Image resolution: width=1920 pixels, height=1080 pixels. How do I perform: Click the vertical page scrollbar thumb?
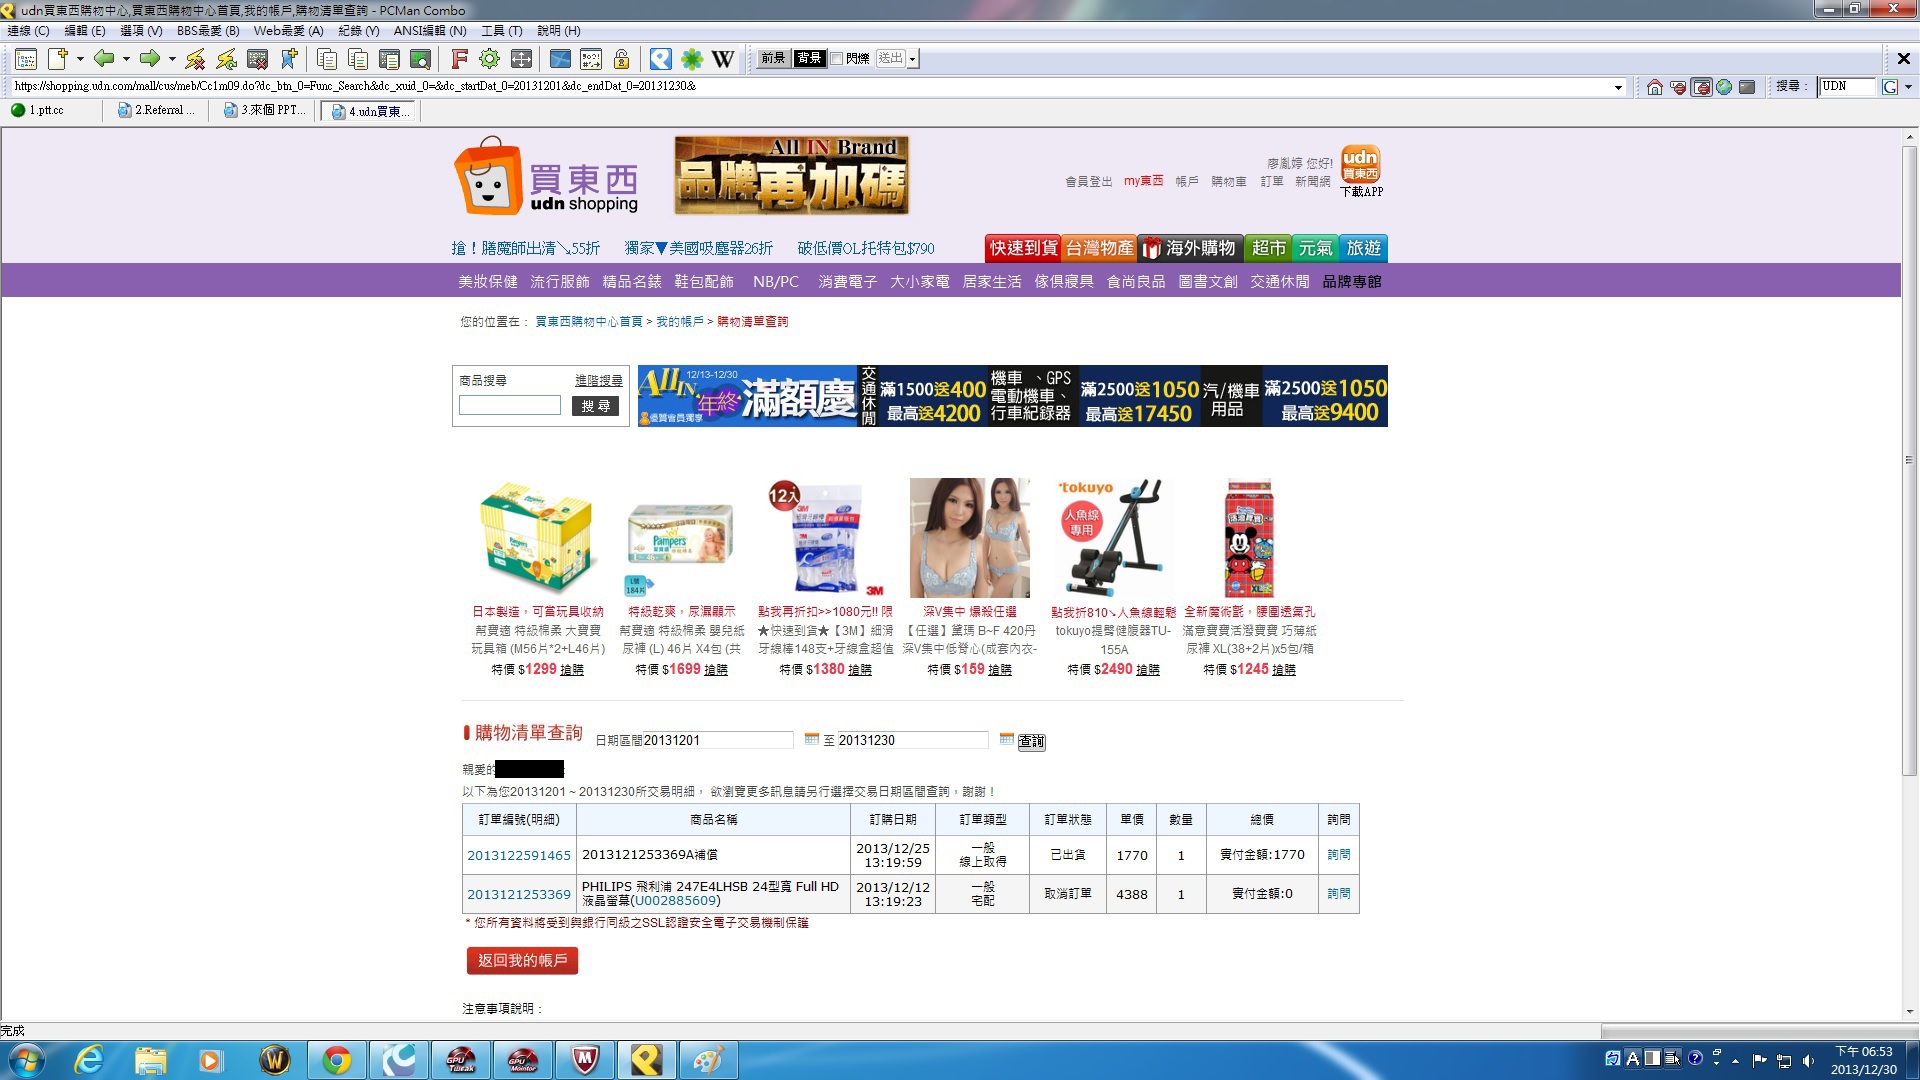point(1909,460)
